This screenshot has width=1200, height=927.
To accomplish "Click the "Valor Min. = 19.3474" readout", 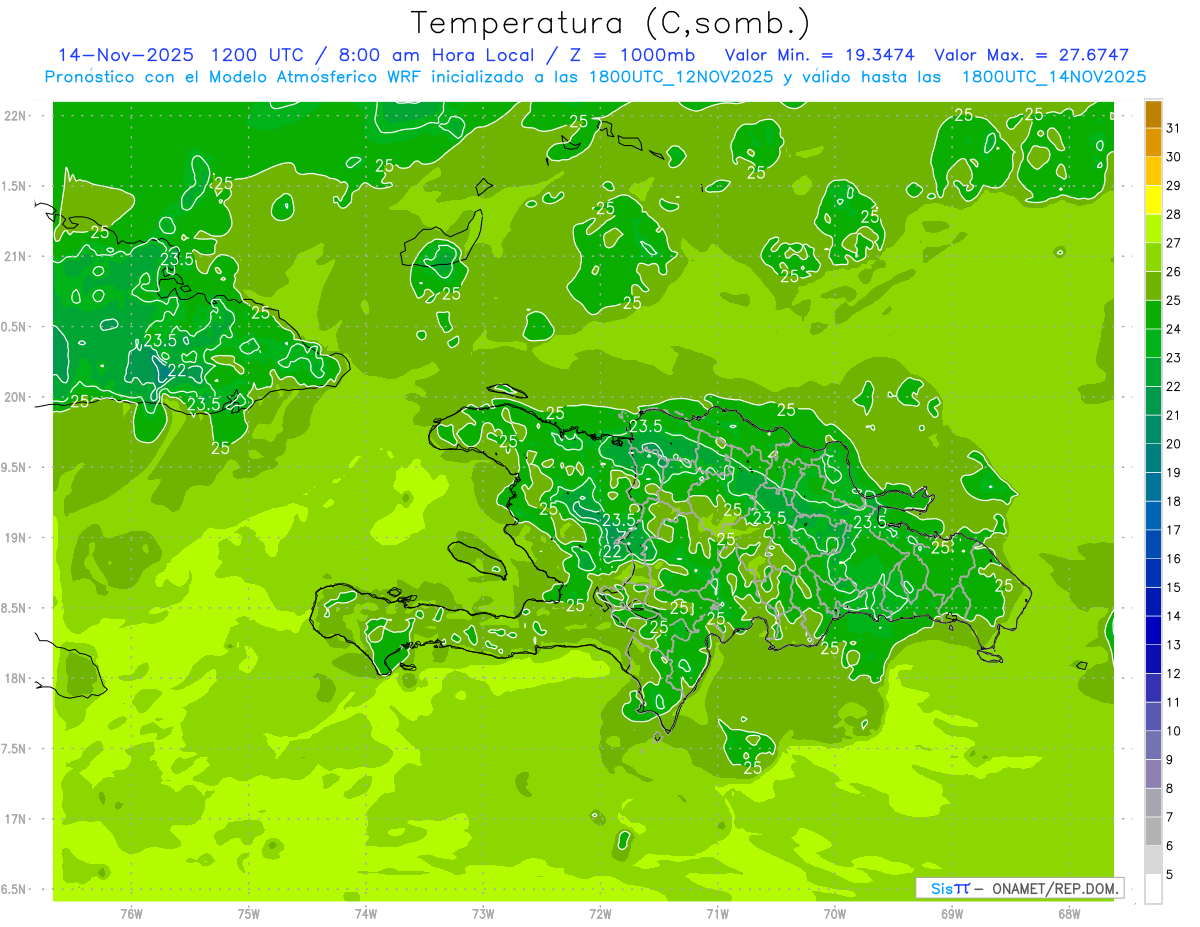I will [x=821, y=55].
